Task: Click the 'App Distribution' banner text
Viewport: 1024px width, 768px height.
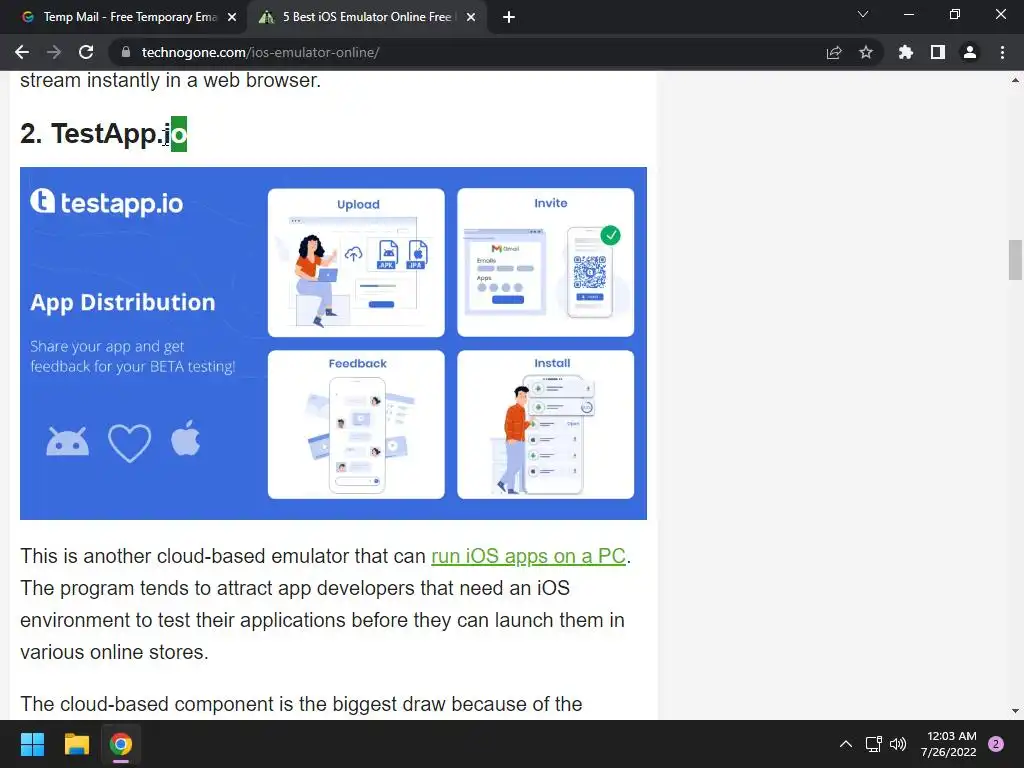Action: pyautogui.click(x=123, y=303)
